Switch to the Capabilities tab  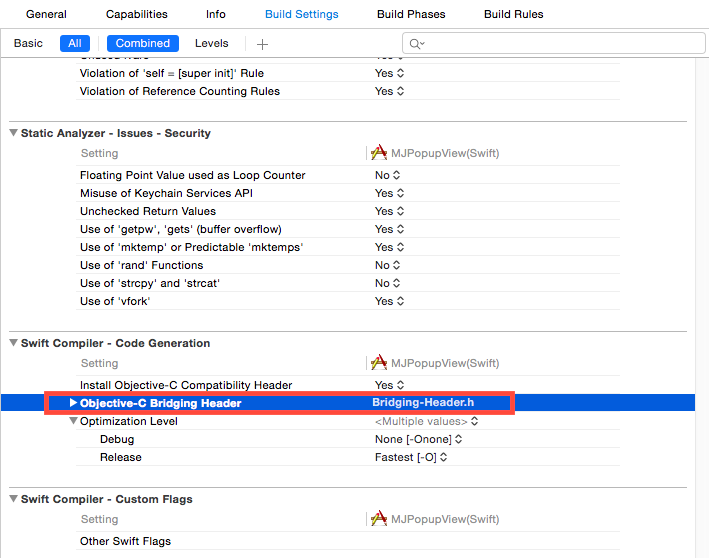137,14
